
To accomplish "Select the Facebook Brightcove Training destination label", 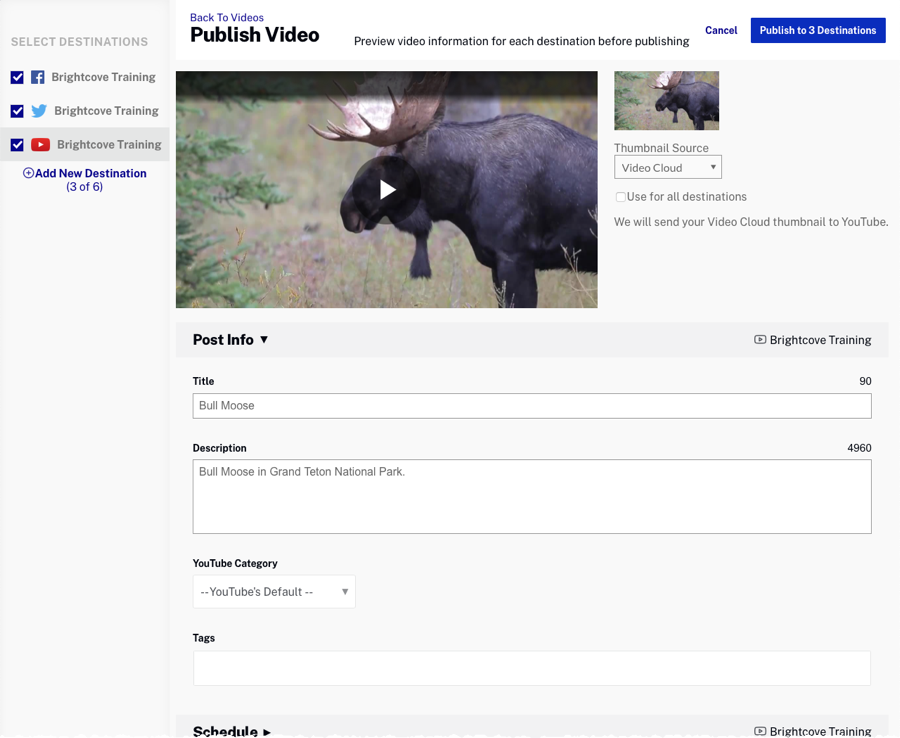I will 103,77.
